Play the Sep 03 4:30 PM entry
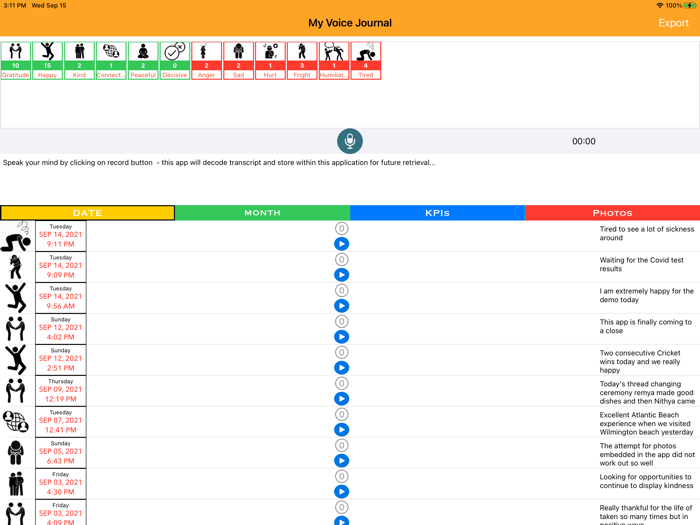Viewport: 700px width, 525px height. (342, 492)
